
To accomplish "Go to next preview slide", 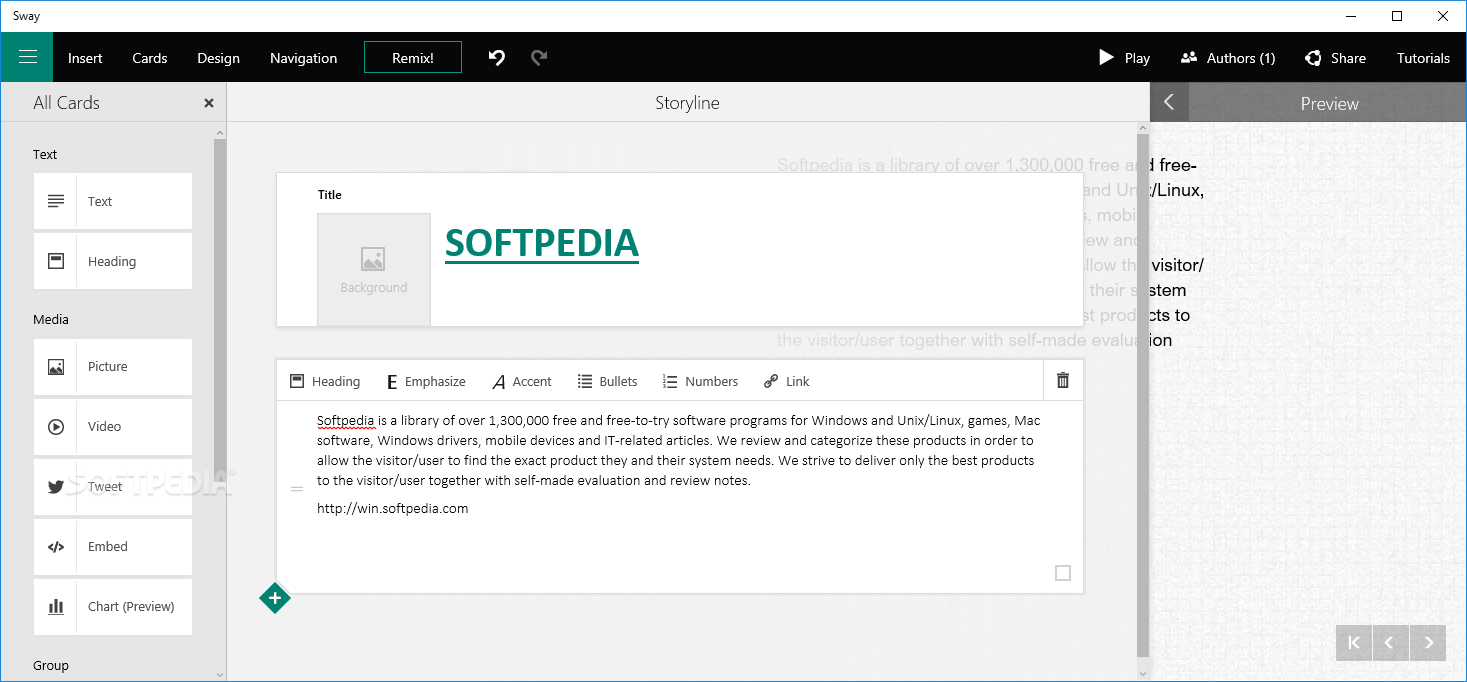I will pos(1428,643).
